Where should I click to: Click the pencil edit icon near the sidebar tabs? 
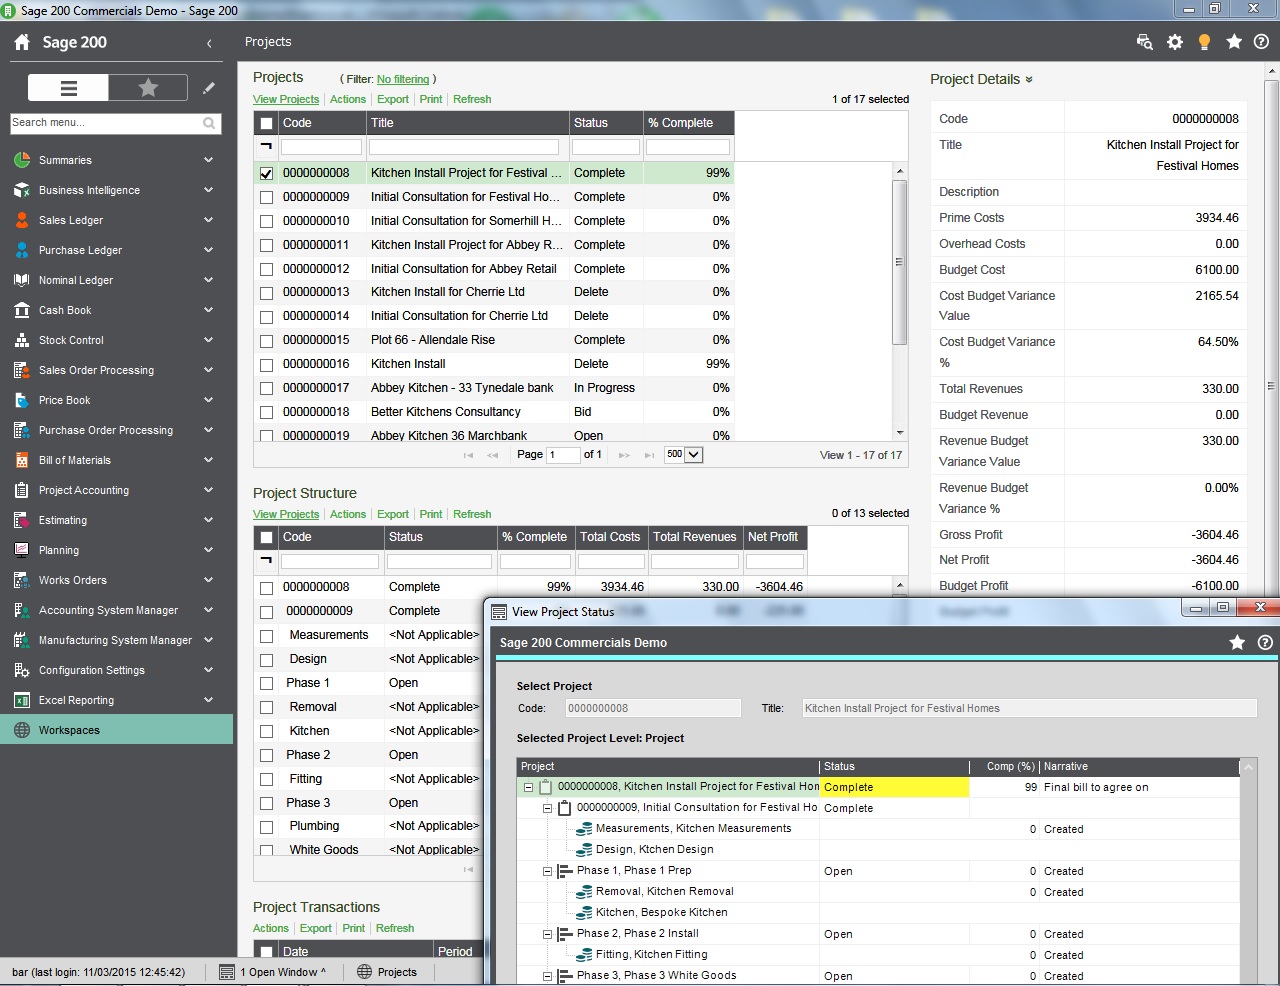coord(208,88)
